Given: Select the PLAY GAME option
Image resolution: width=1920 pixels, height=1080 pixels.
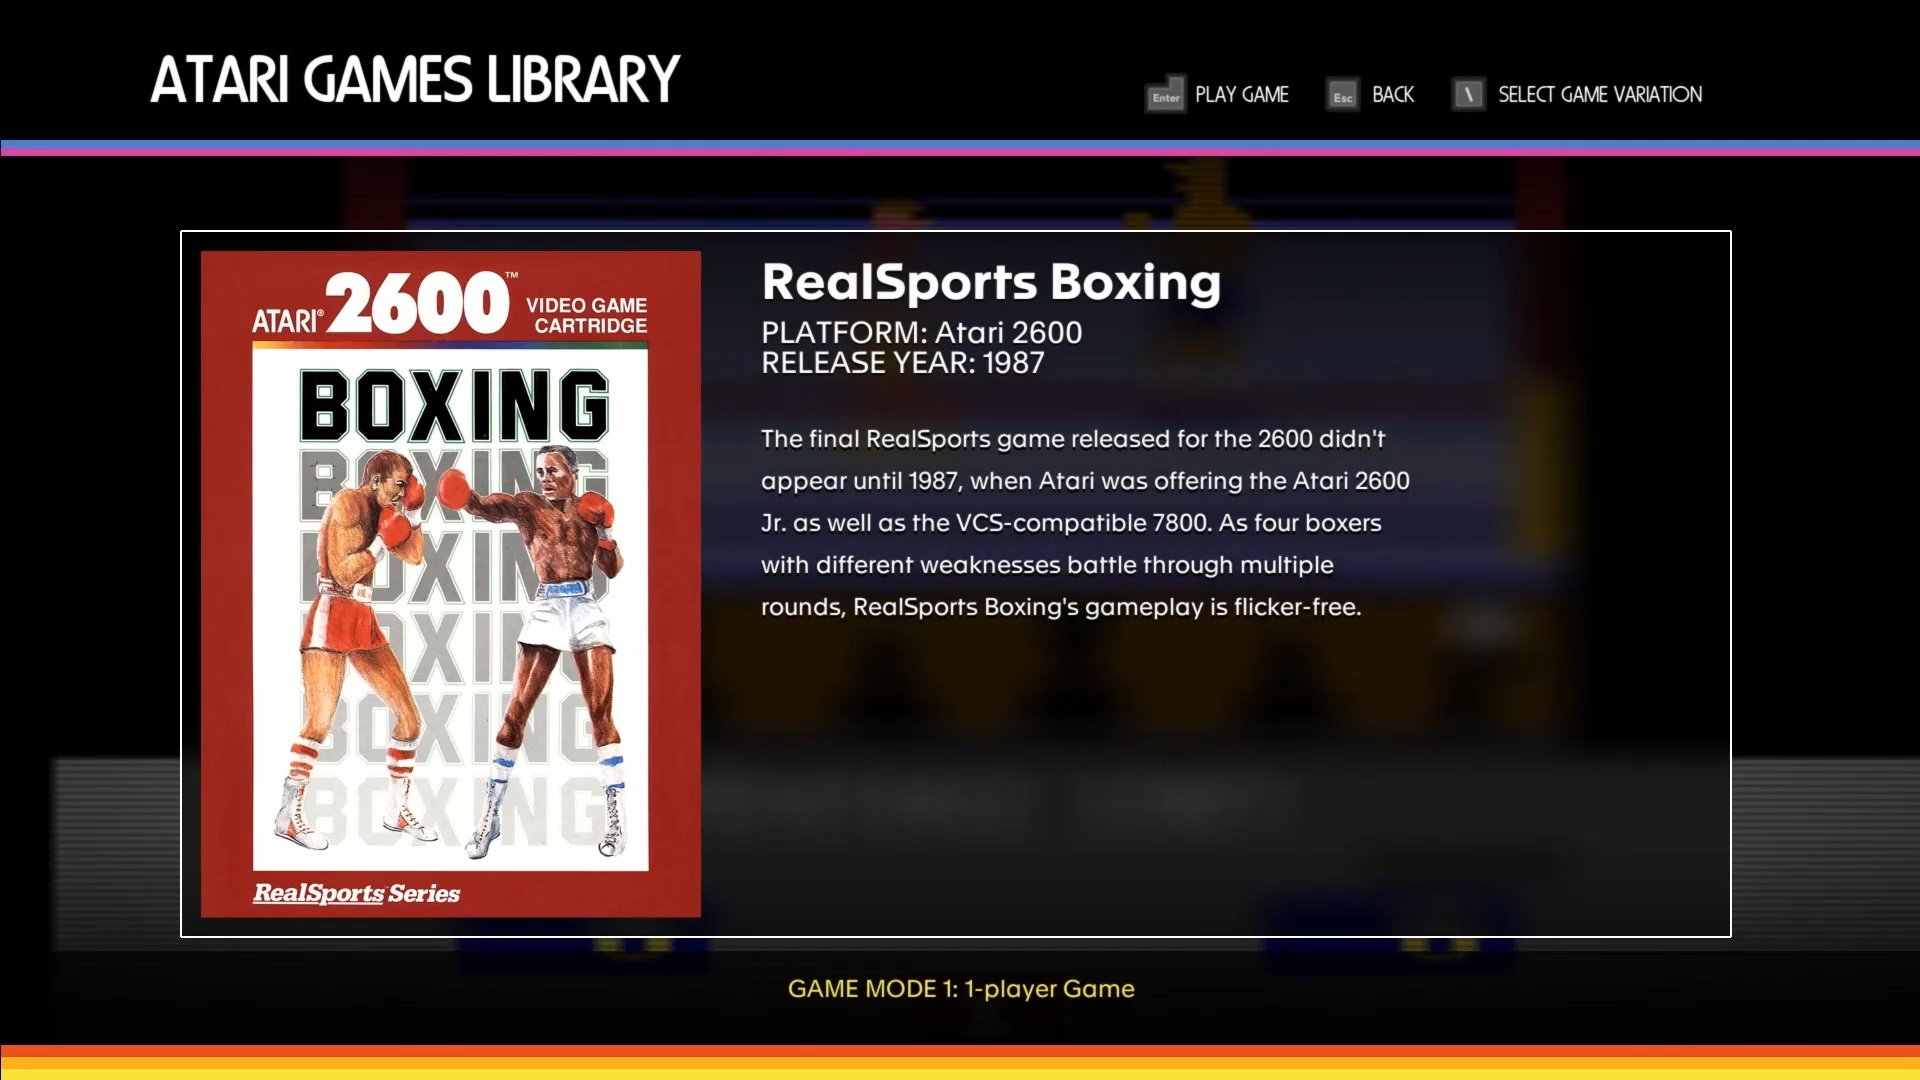Looking at the screenshot, I should click(1241, 95).
